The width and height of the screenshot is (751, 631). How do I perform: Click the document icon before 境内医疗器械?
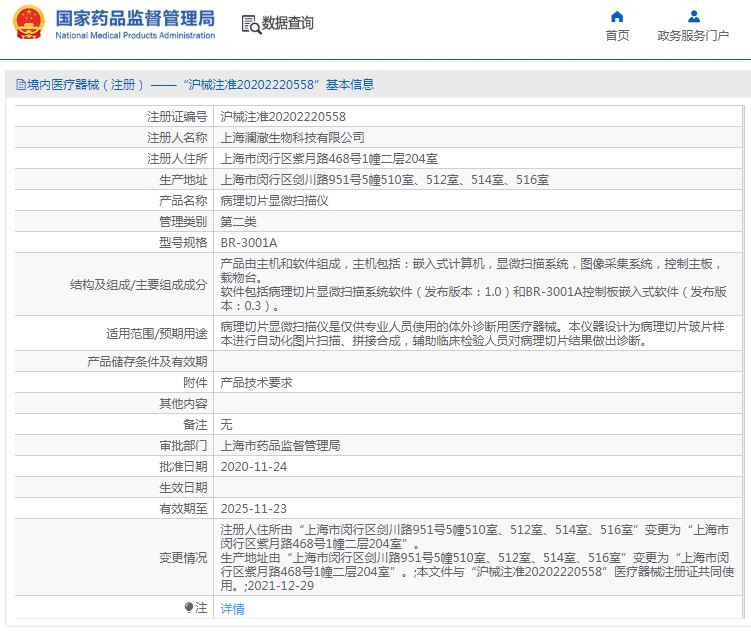[20, 85]
